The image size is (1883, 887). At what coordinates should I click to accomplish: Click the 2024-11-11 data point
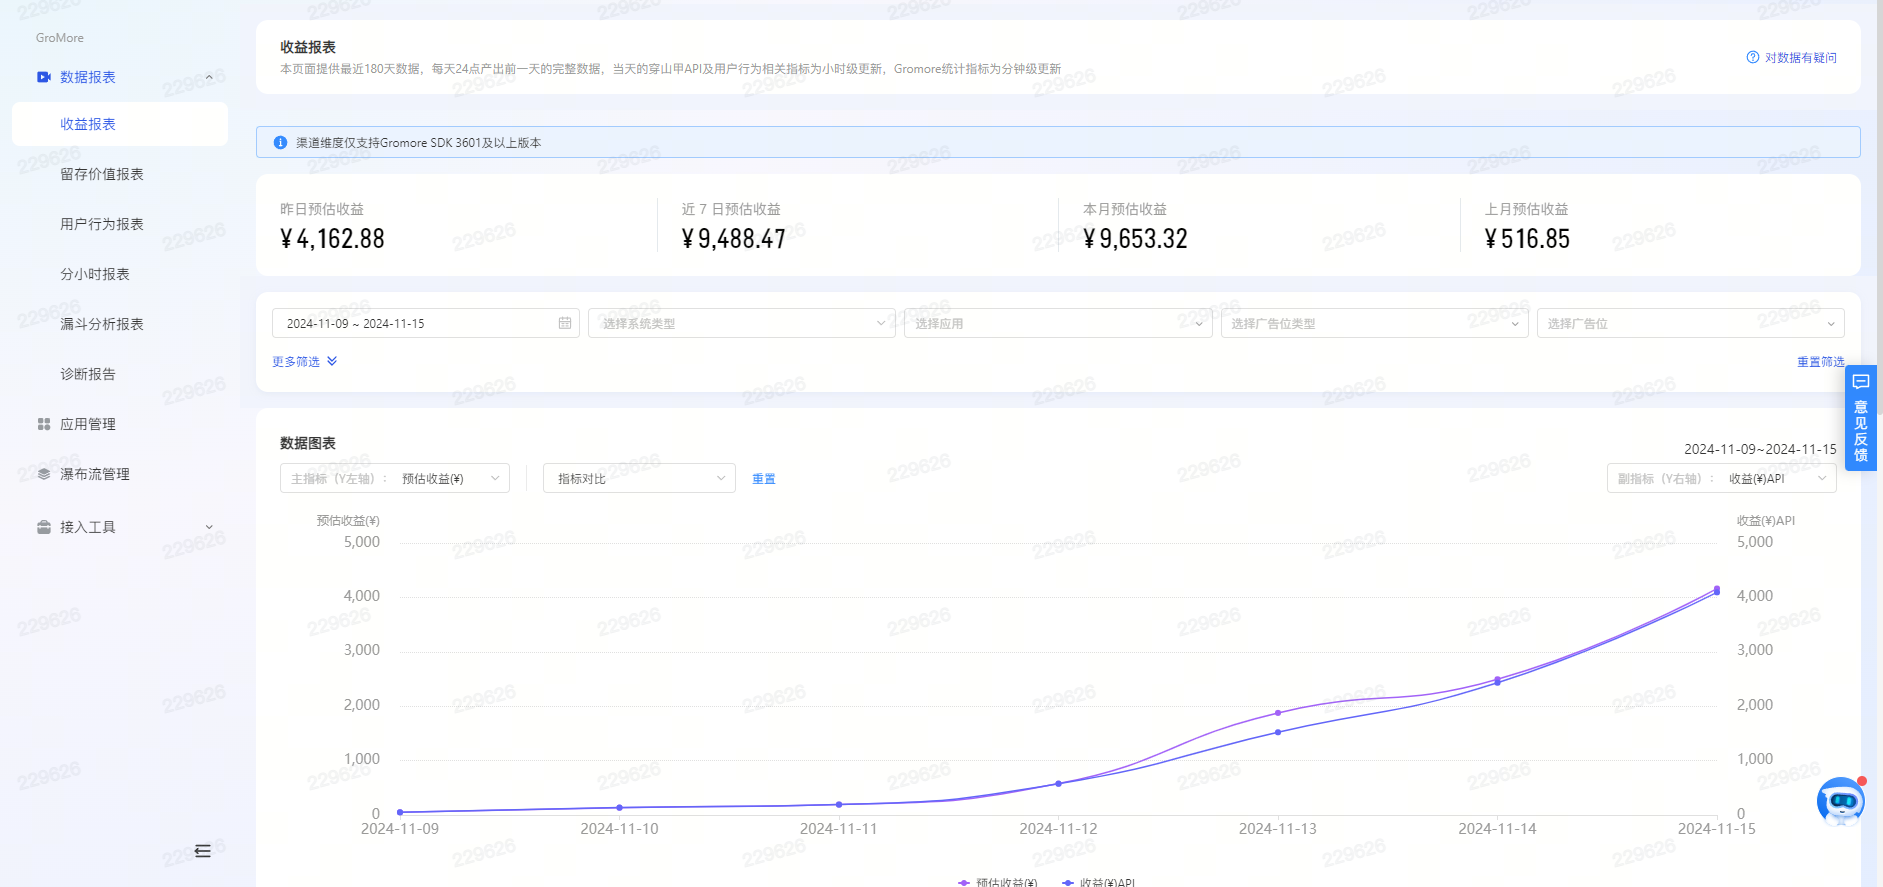coord(839,804)
